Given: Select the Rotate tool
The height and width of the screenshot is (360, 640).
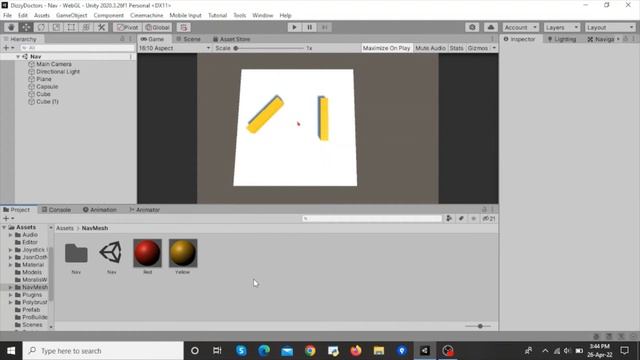Looking at the screenshot, I should (x=41, y=27).
